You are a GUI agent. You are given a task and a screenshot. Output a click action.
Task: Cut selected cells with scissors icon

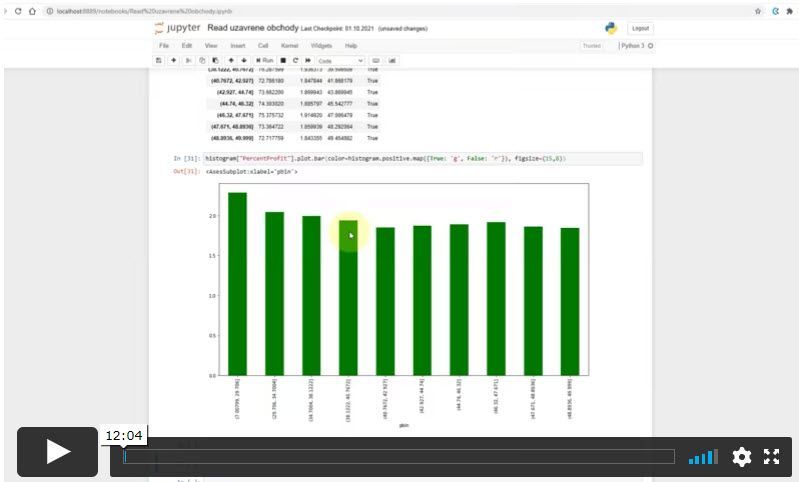tap(189, 61)
